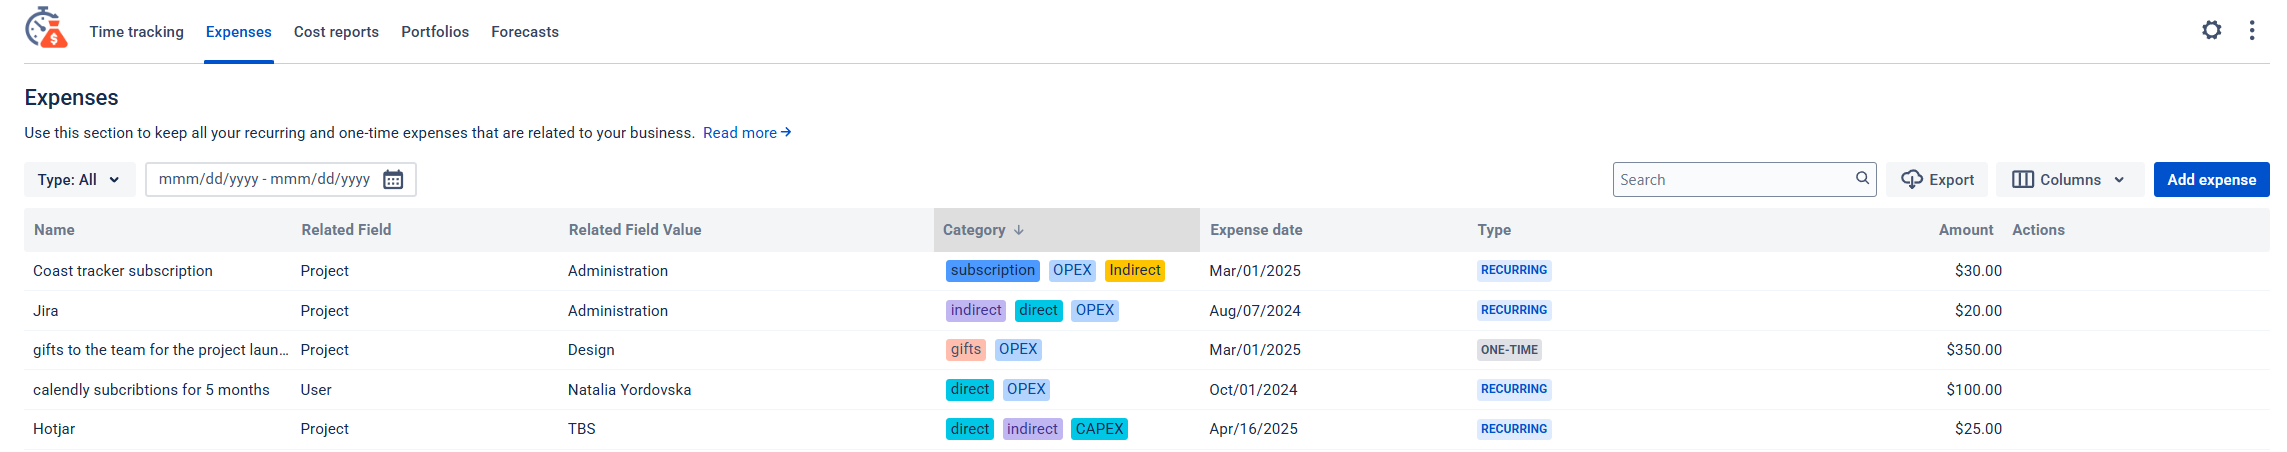Click the columns grid icon
This screenshot has height=452, width=2287.
tap(2022, 179)
